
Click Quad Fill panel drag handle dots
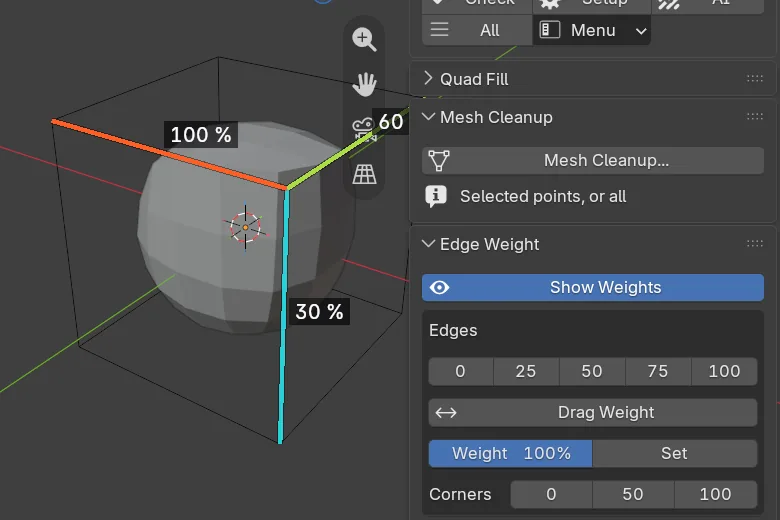pos(755,79)
